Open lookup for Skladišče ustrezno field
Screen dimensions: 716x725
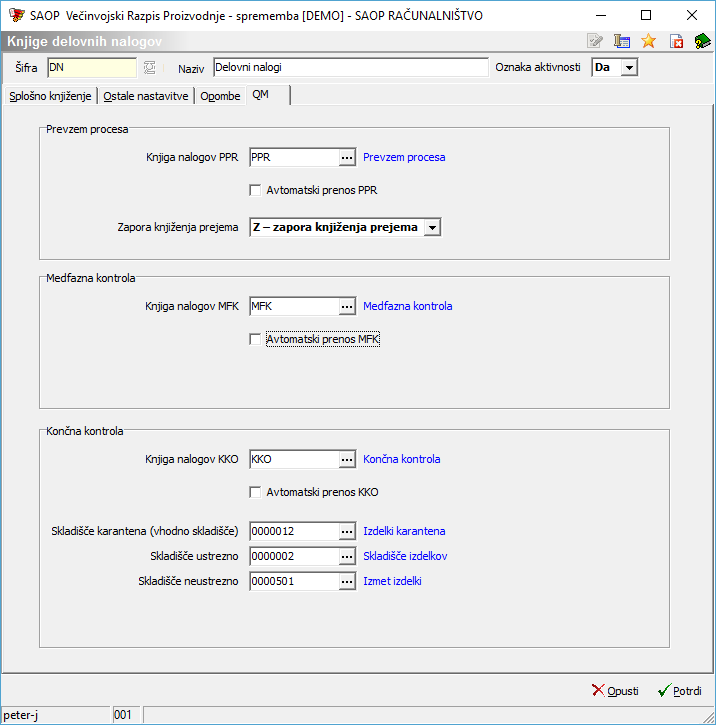347,556
